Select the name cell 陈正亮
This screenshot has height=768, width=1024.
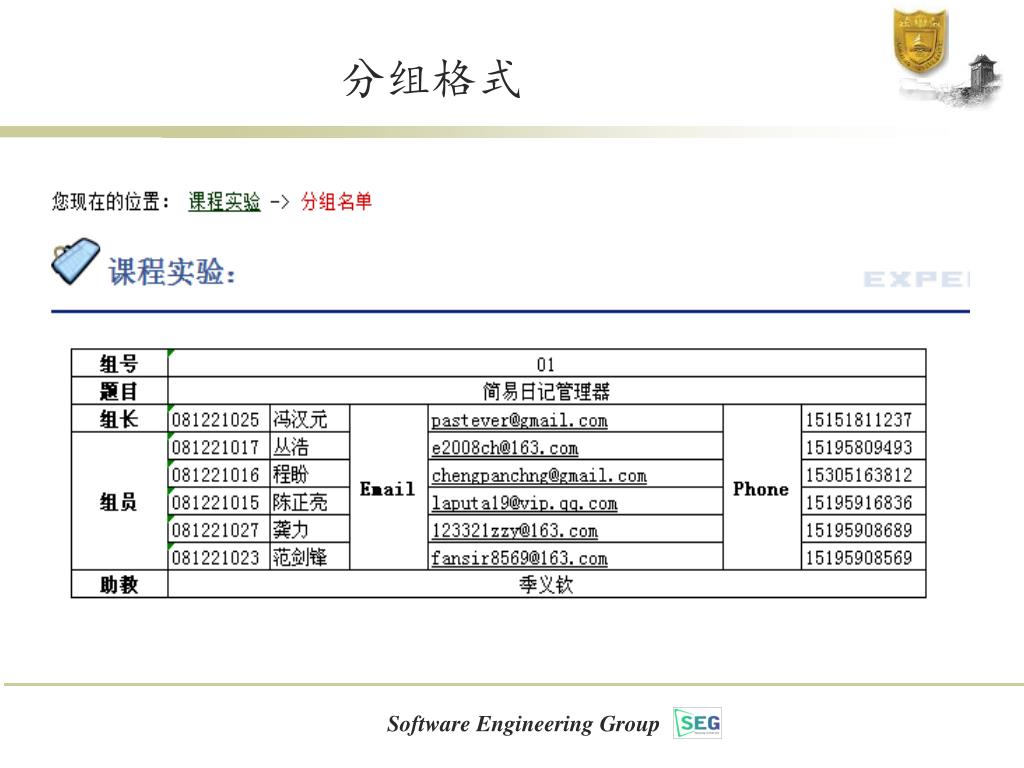click(x=309, y=502)
